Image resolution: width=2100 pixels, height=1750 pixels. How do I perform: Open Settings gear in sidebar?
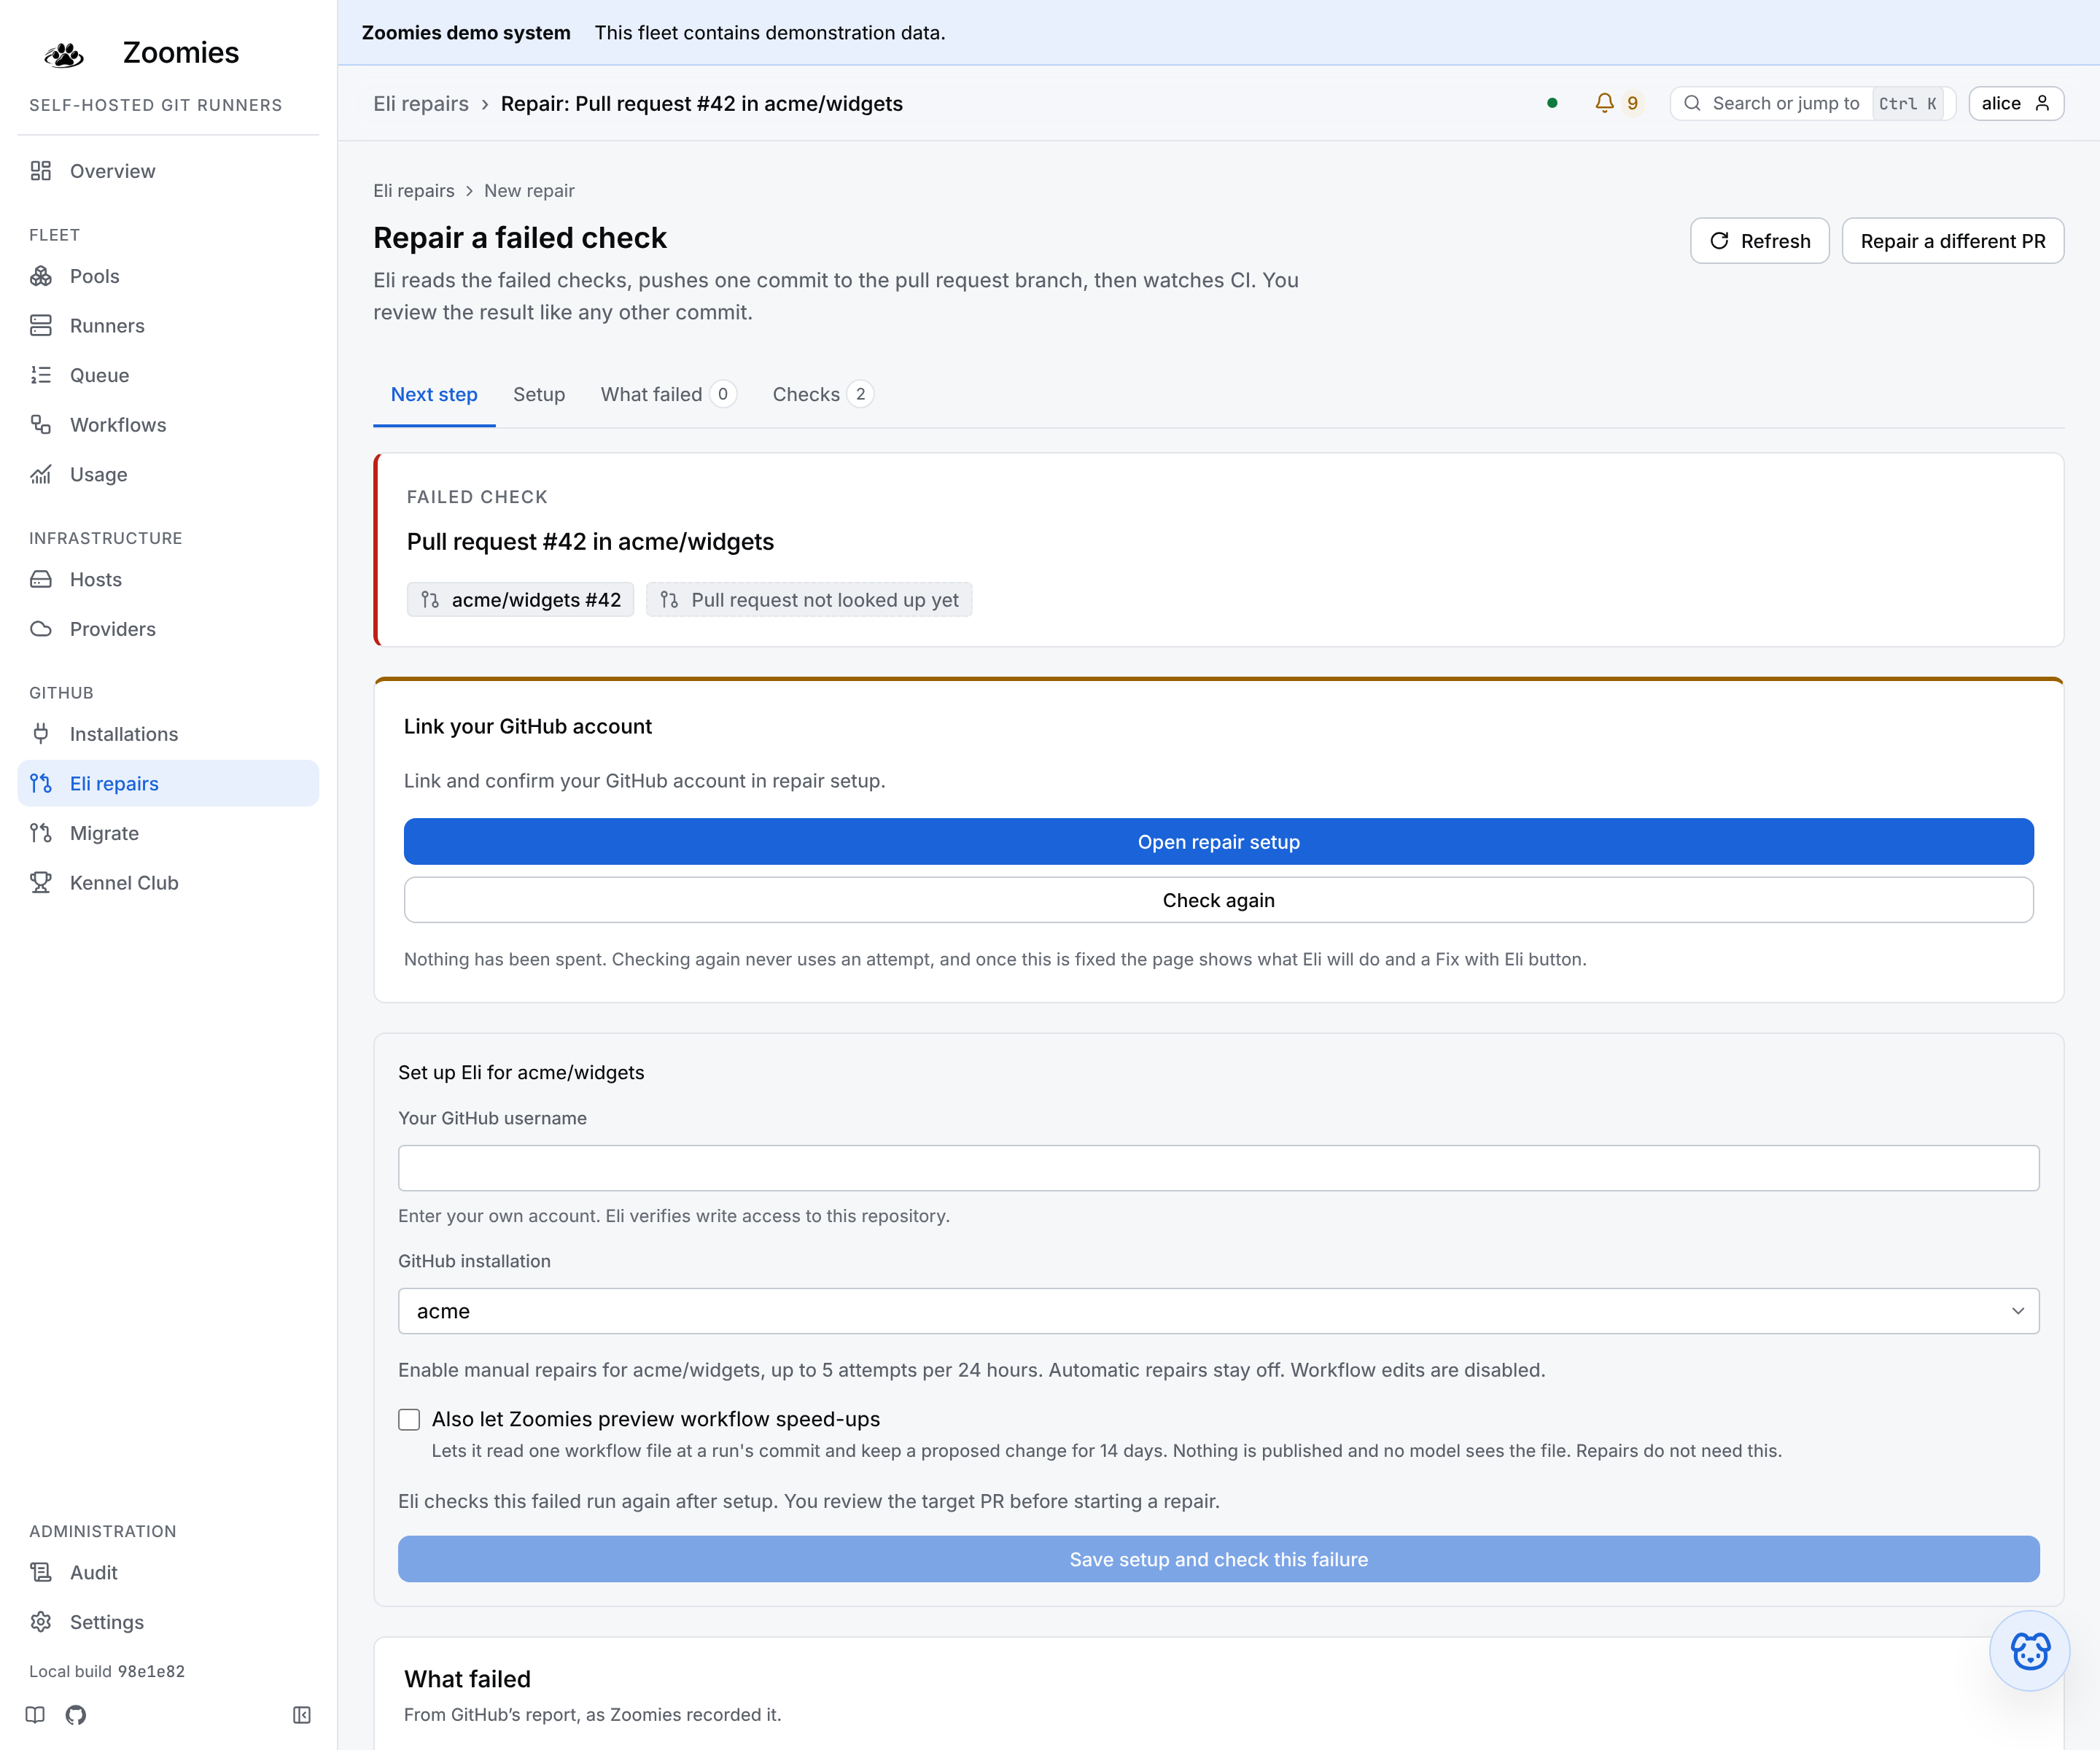(168, 1622)
